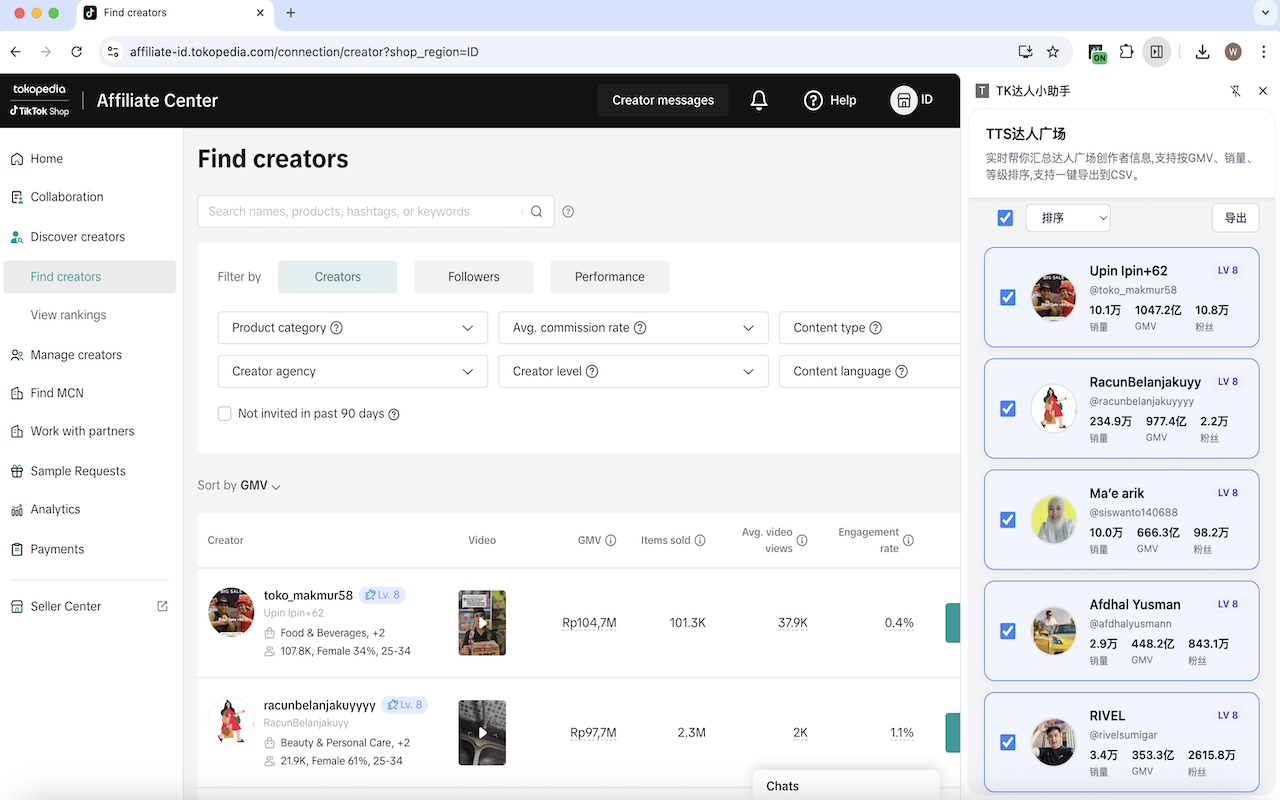
Task: Open Find MCN in sidebar
Action: click(x=57, y=393)
